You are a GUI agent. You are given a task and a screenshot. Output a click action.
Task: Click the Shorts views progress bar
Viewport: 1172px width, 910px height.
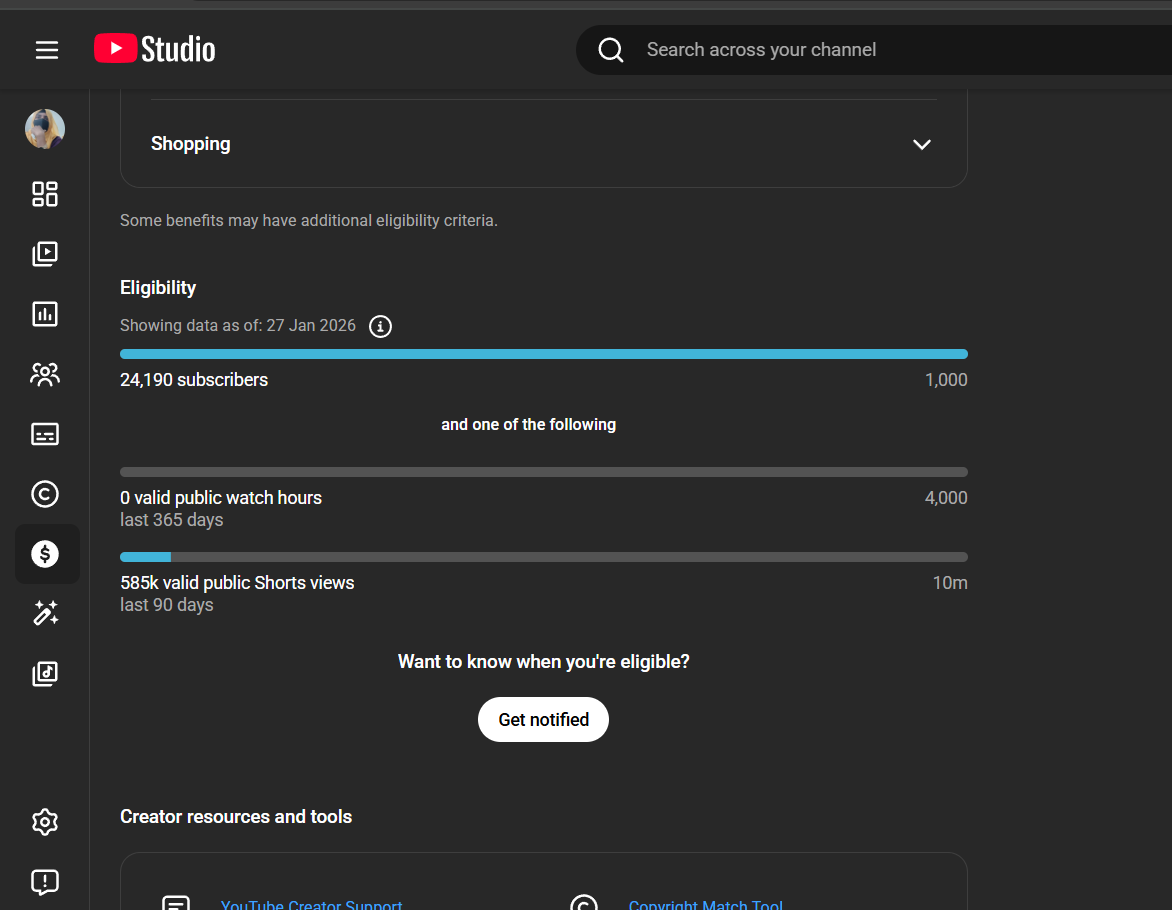click(x=543, y=557)
